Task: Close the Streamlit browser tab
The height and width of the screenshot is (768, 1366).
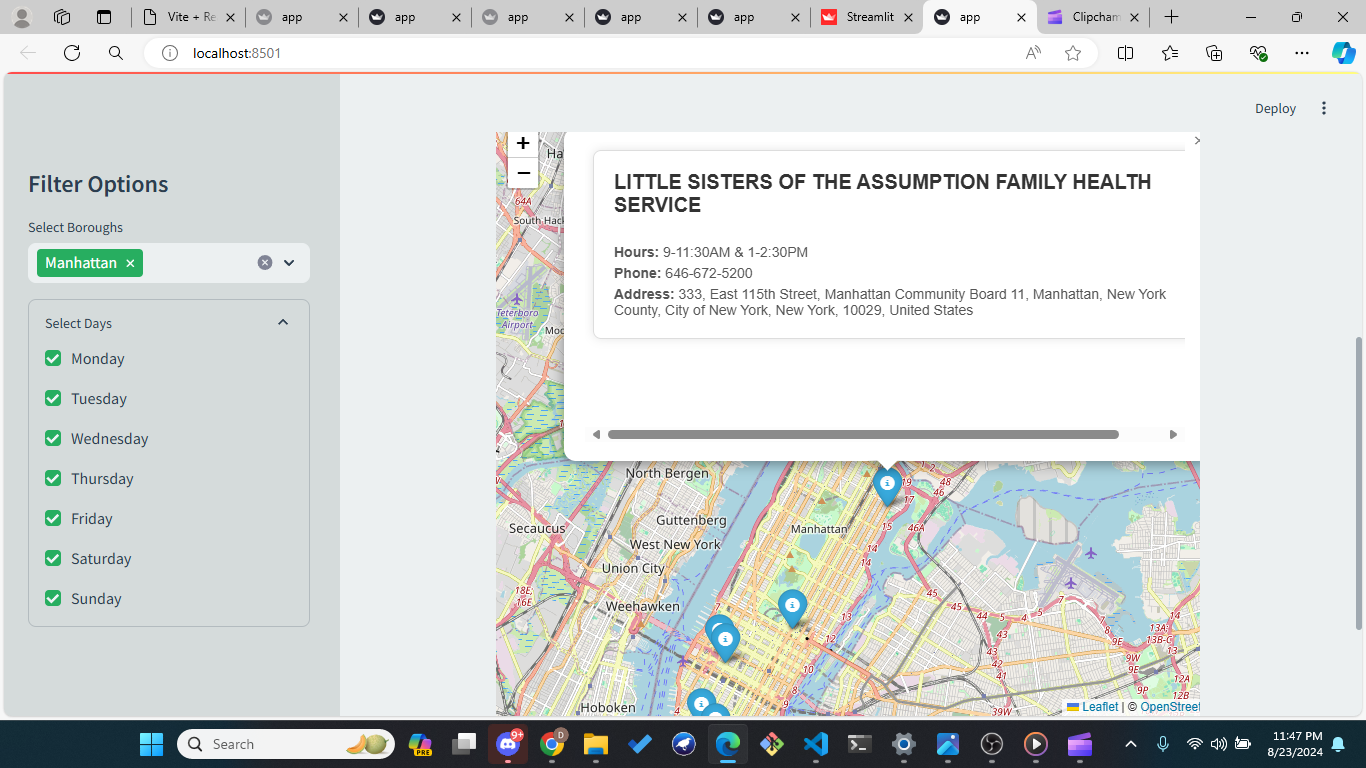Action: pyautogui.click(x=909, y=17)
